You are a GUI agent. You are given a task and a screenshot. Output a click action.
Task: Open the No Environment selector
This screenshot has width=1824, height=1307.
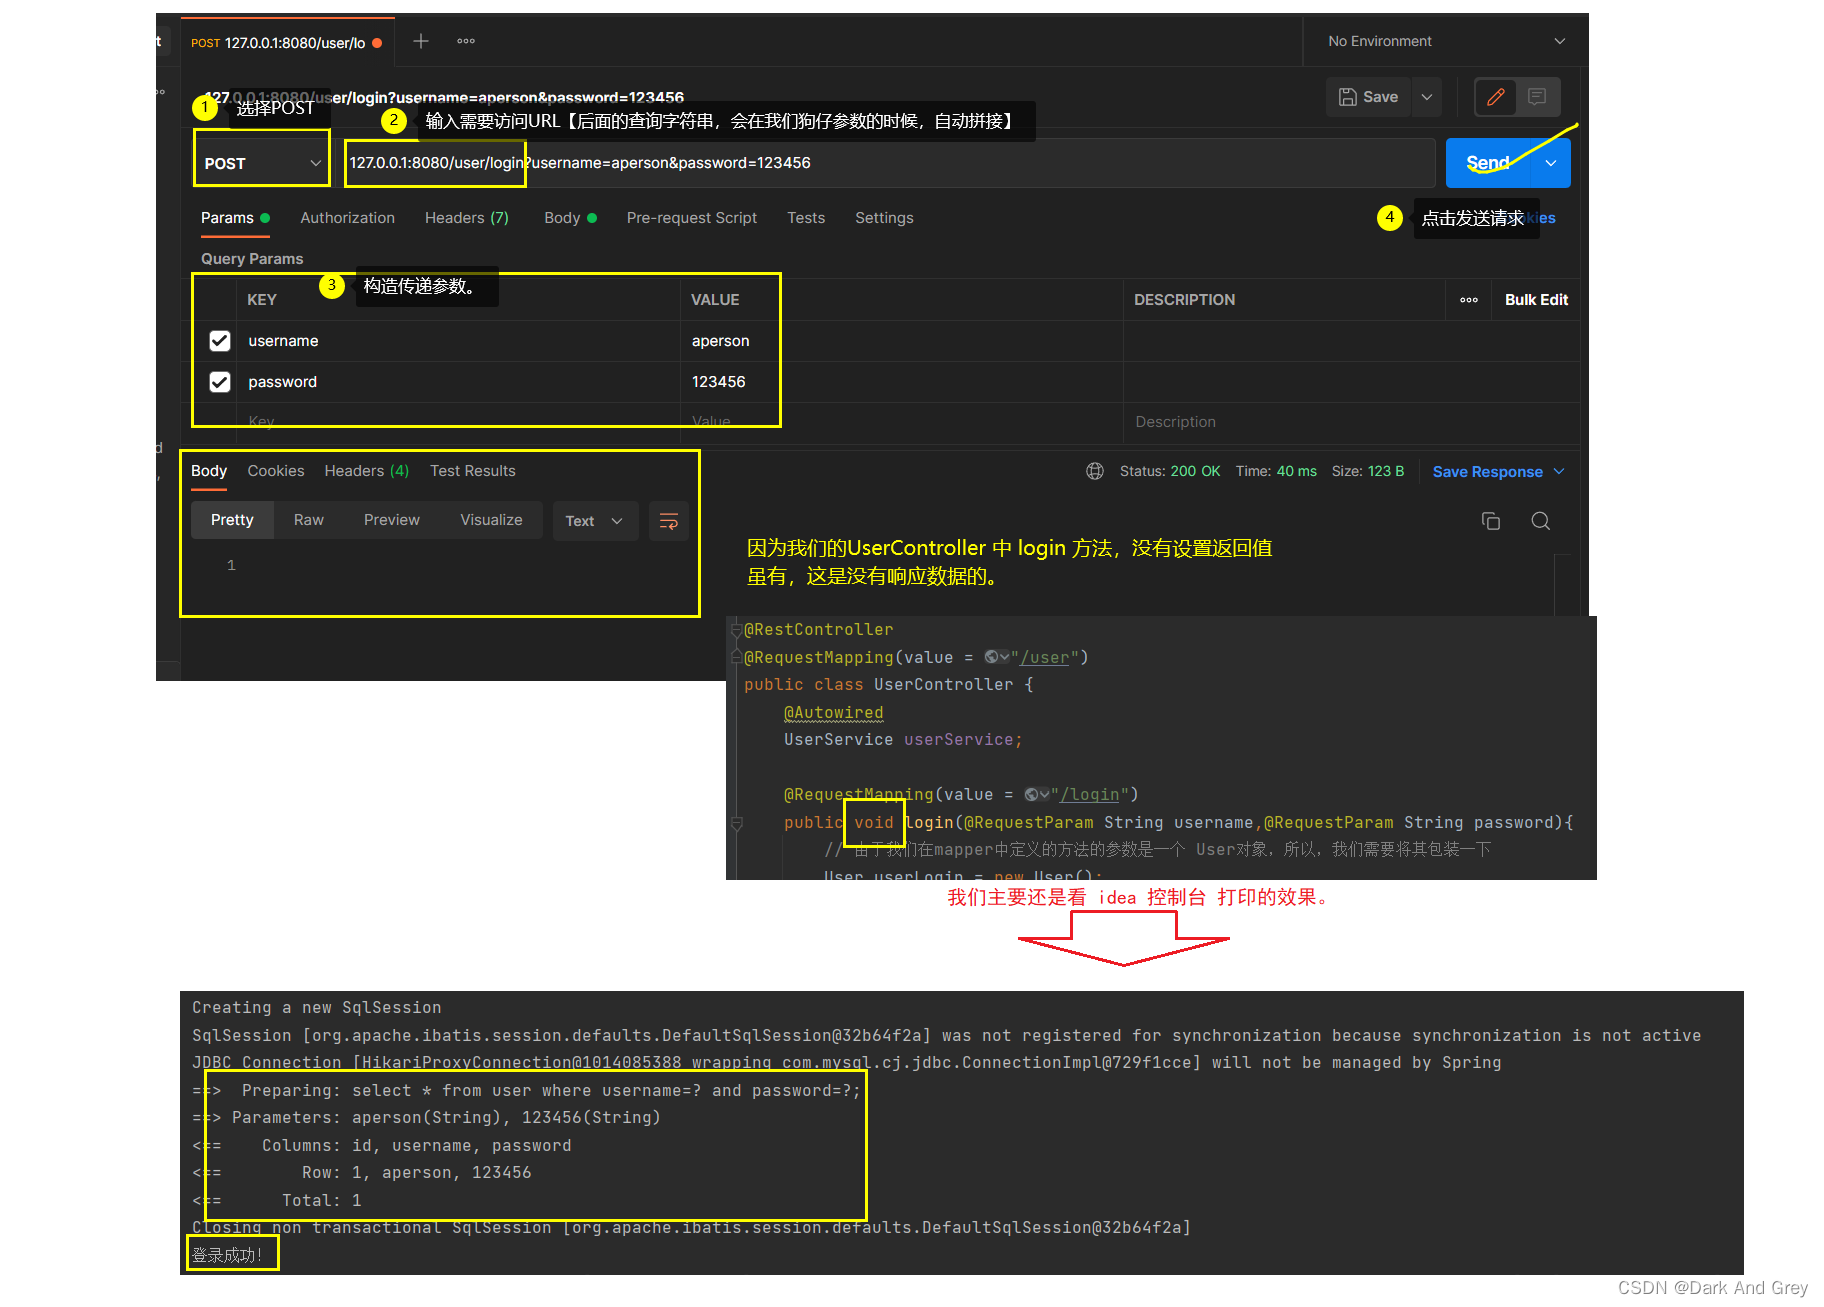point(1445,41)
